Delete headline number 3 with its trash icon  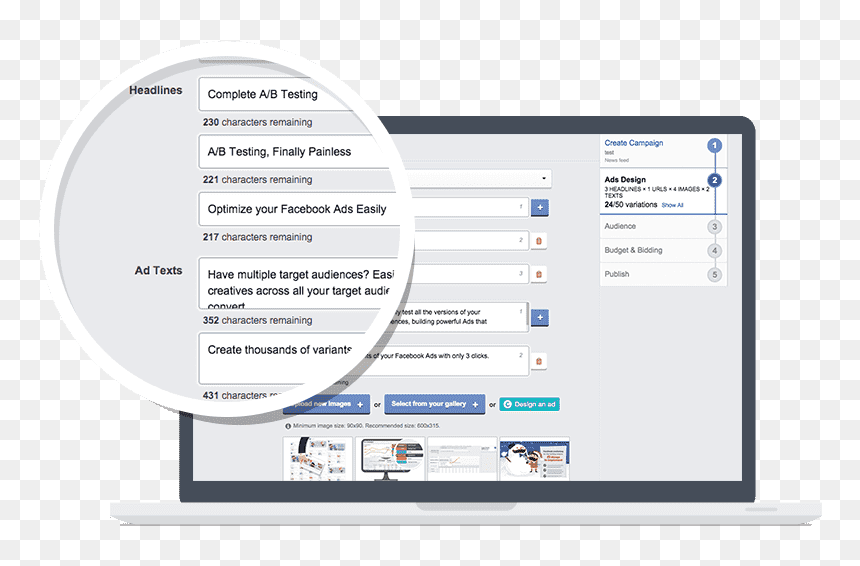pos(539,274)
